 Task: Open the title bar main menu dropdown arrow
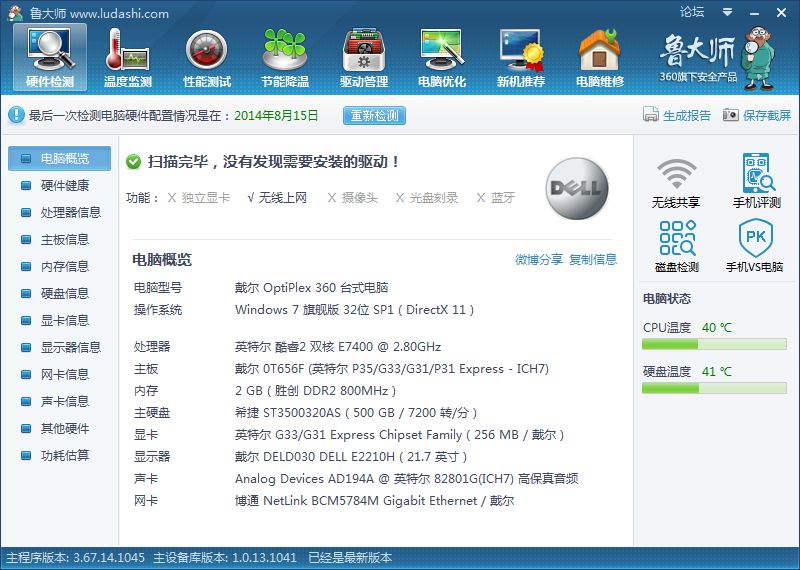point(726,13)
